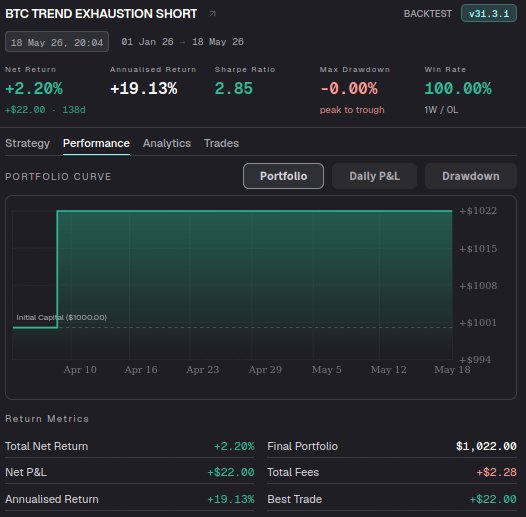Open the external link arrow icon beside the title

pos(212,13)
